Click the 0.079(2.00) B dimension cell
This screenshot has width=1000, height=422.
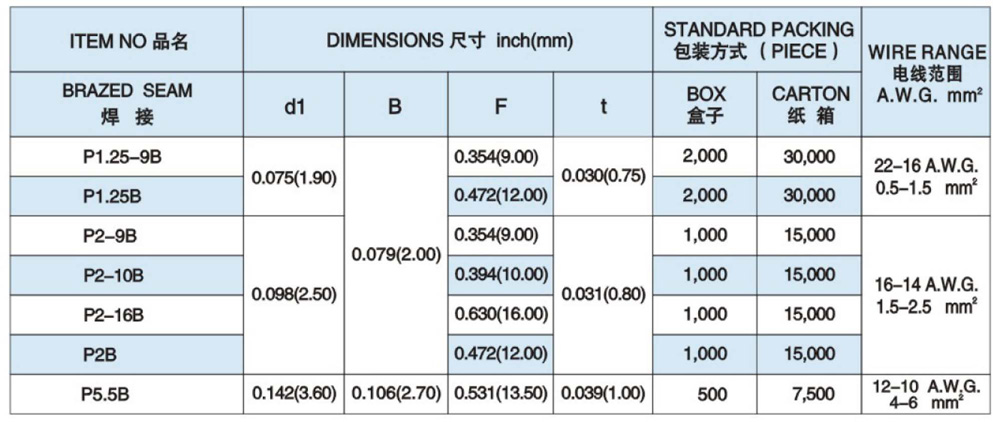[396, 255]
